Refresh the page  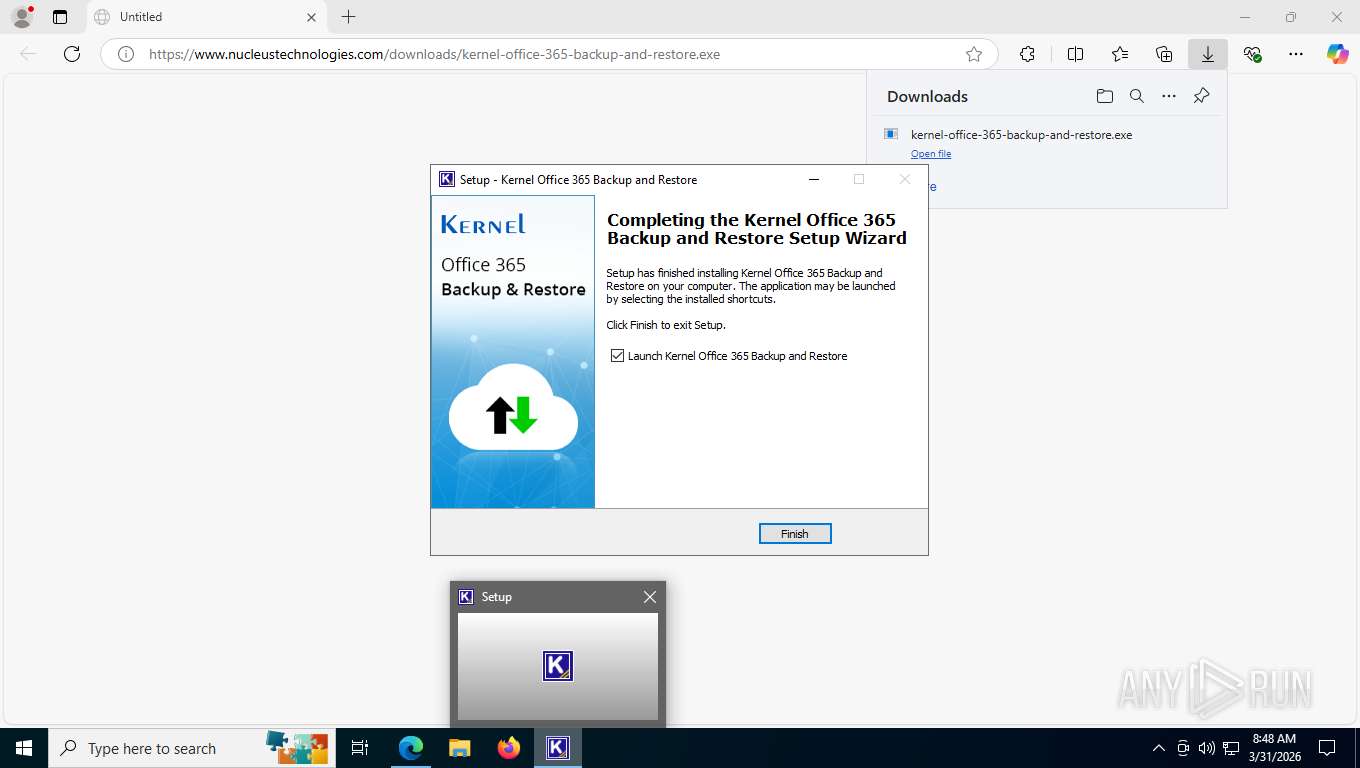[x=72, y=54]
